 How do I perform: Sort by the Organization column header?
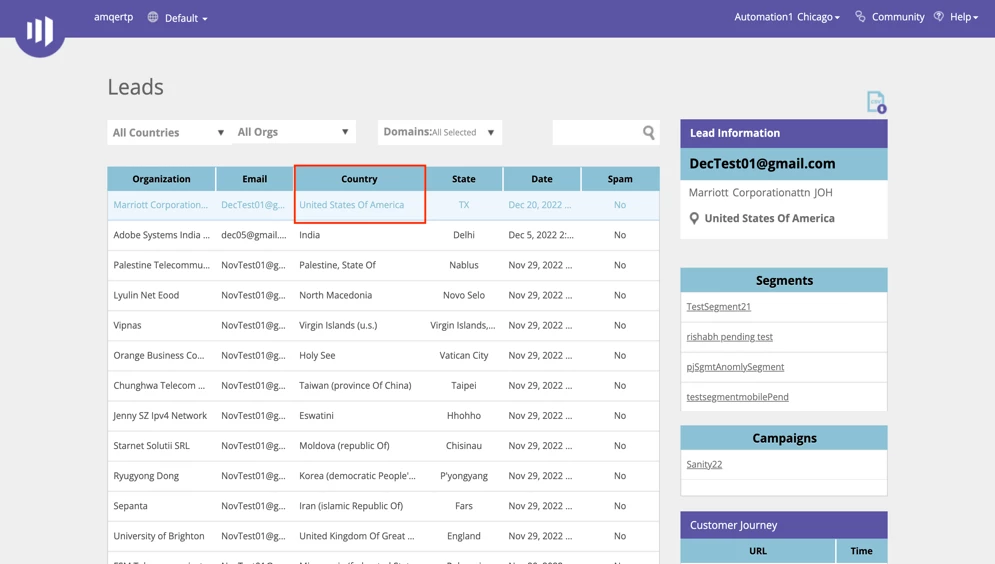(x=161, y=179)
